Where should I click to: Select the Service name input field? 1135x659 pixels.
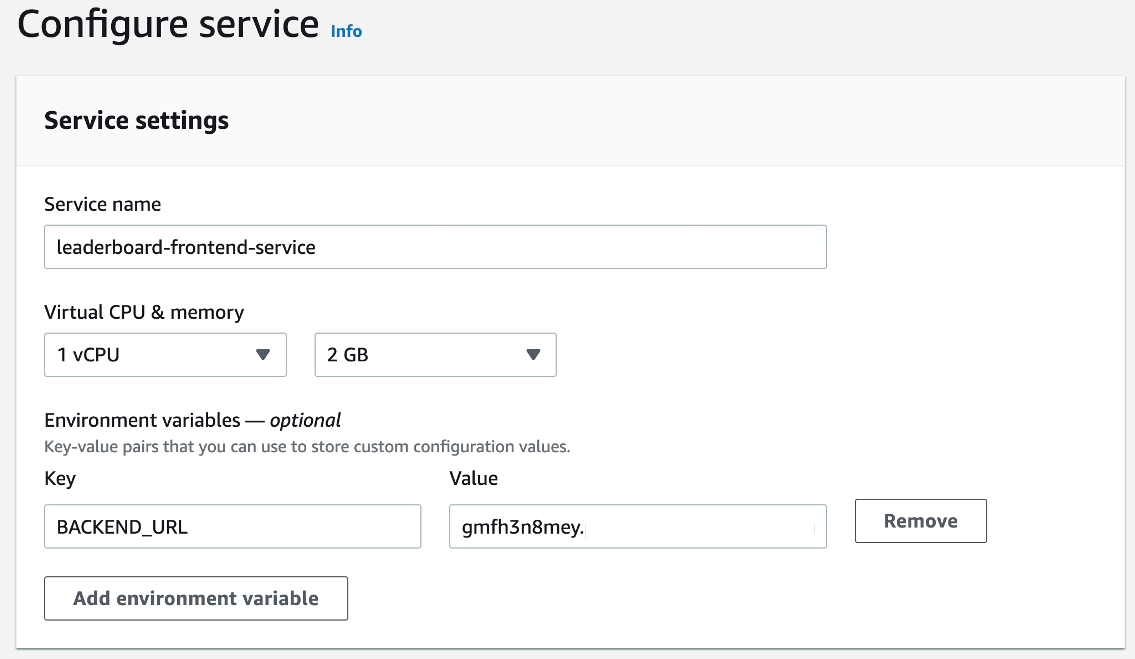click(x=435, y=246)
